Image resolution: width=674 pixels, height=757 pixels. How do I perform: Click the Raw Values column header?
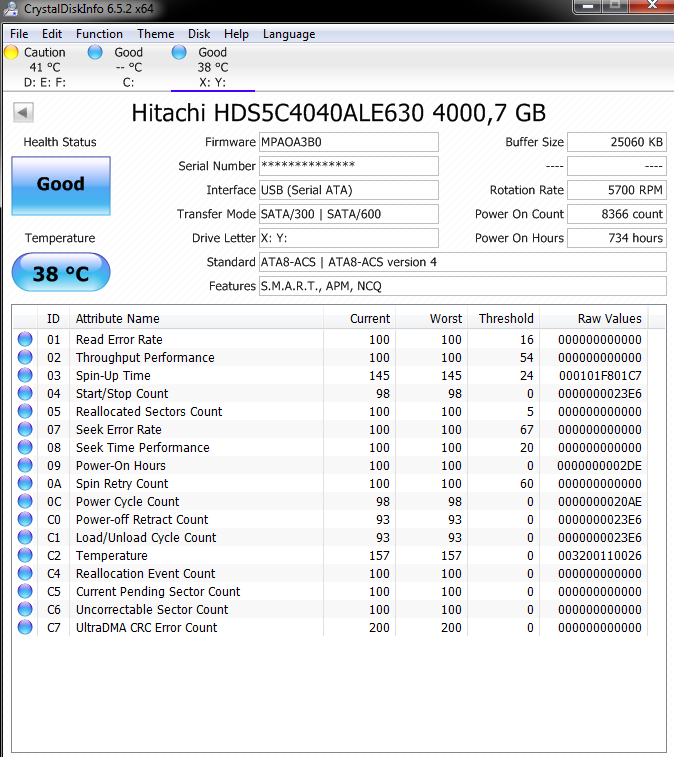tap(594, 319)
